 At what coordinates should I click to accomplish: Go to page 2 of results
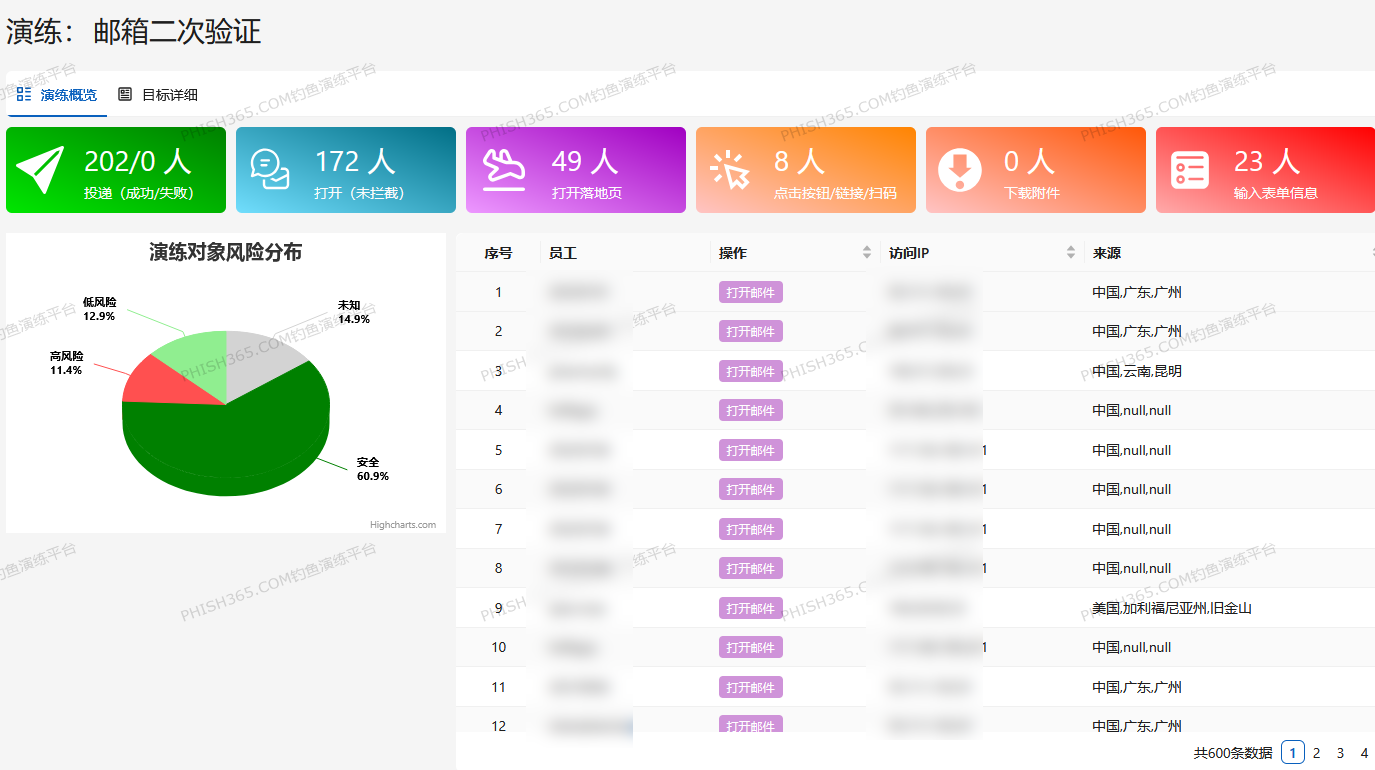[x=1316, y=753]
